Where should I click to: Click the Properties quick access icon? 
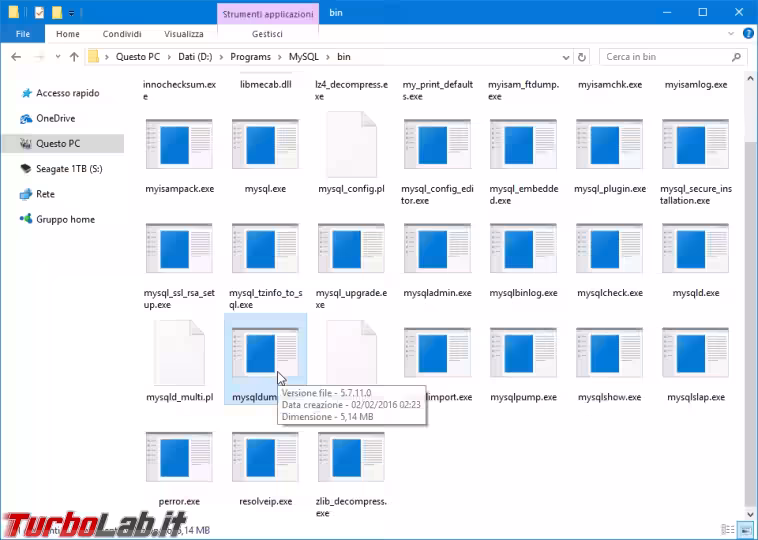pyautogui.click(x=40, y=13)
